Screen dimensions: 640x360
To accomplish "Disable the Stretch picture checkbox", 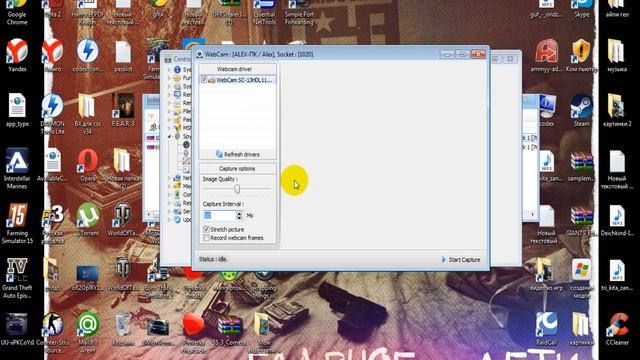I will point(207,229).
